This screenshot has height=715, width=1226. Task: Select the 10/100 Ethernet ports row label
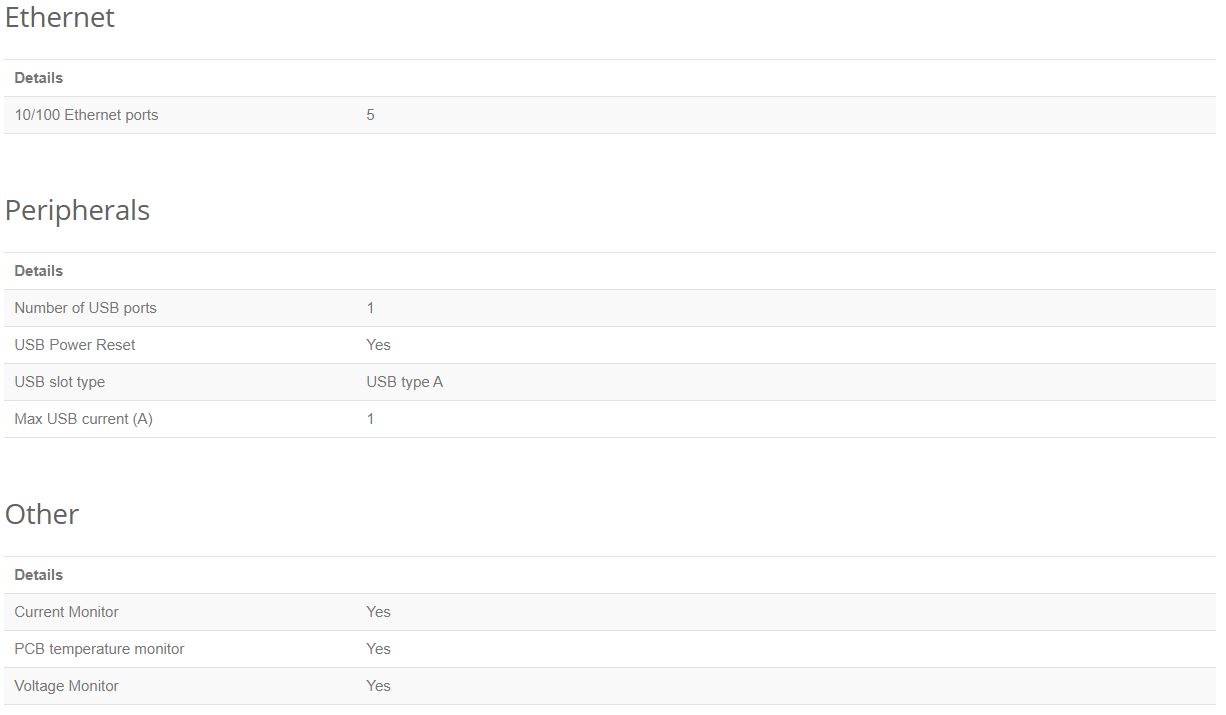pos(86,115)
